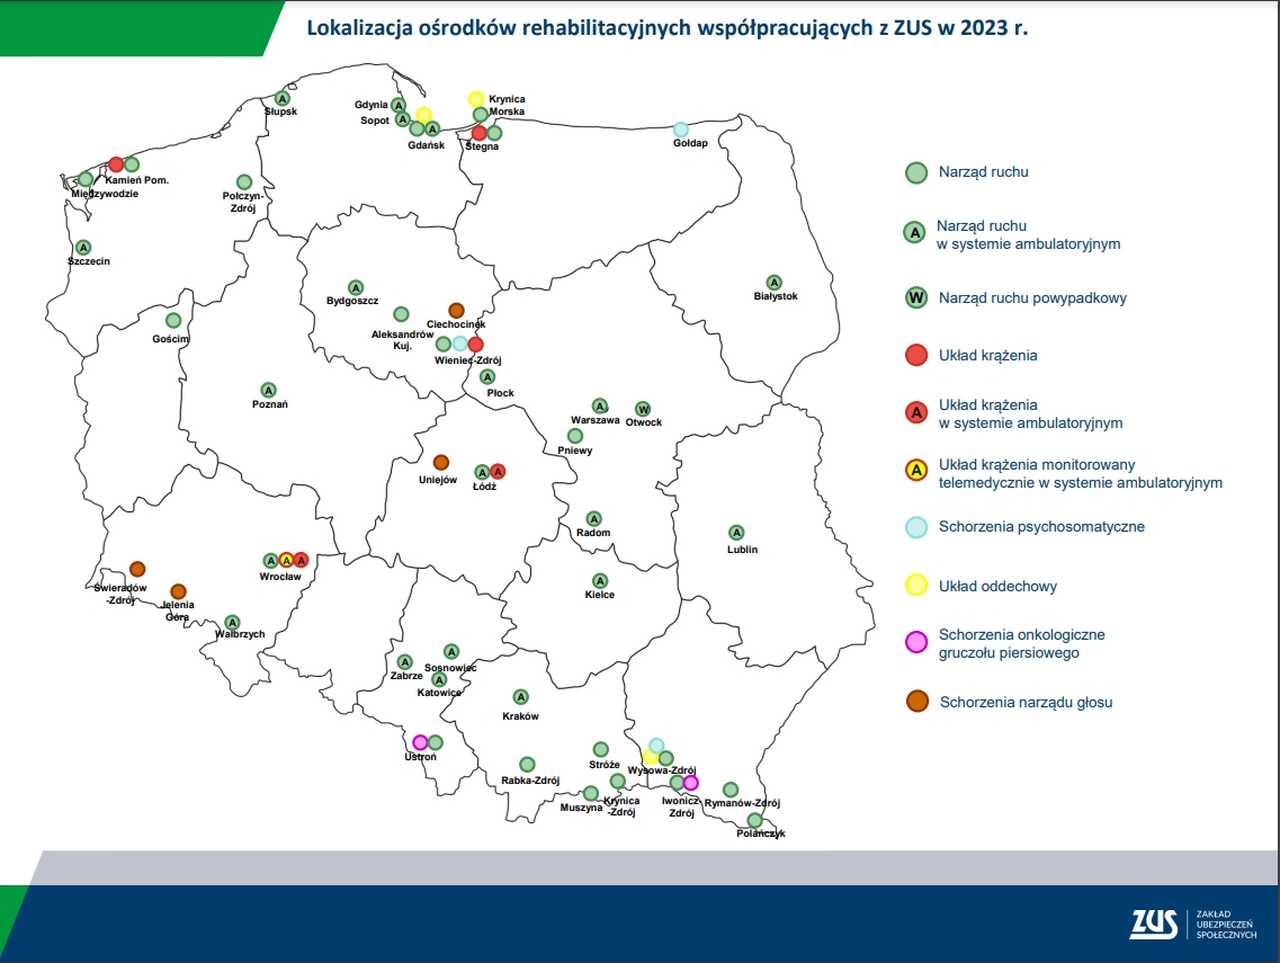This screenshot has height=963, width=1280.
Task: Click the 'Wysowa-Zdrój' label text
Action: click(662, 771)
